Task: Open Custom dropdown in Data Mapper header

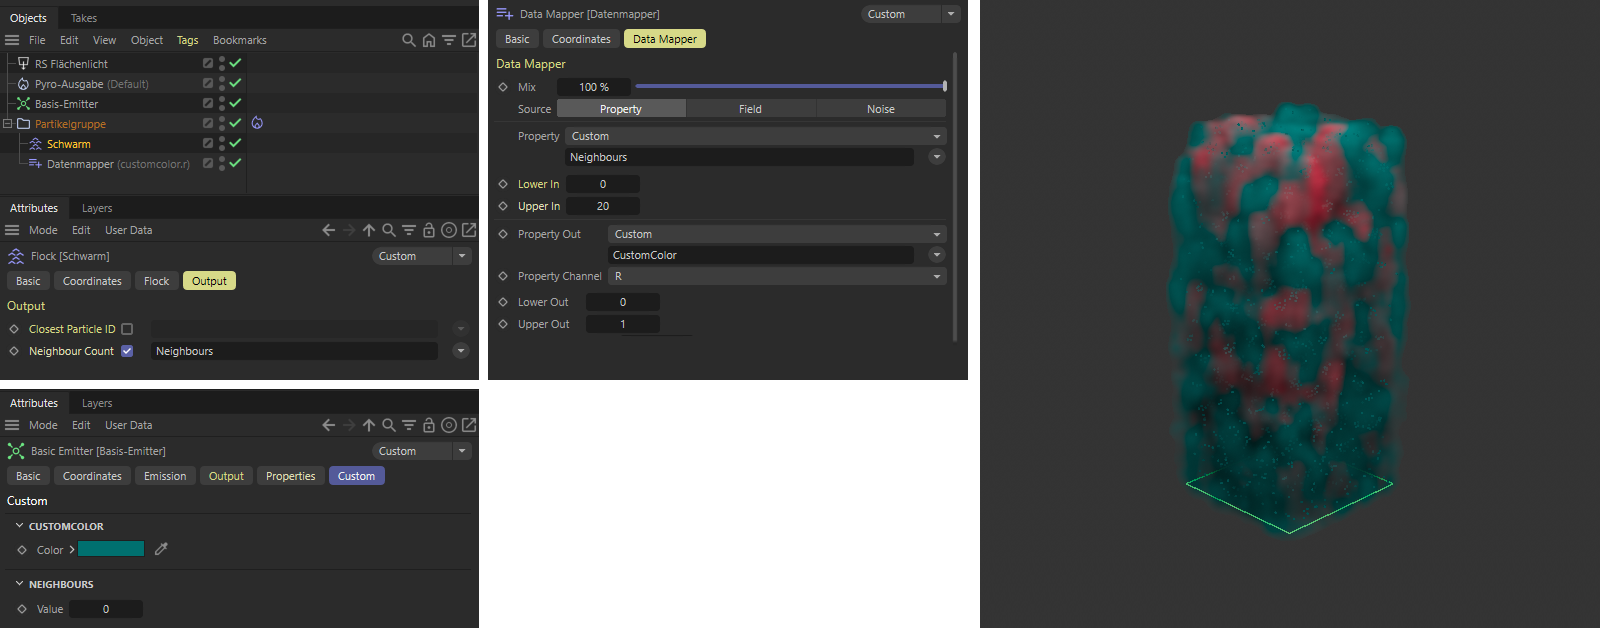Action: [x=911, y=14]
